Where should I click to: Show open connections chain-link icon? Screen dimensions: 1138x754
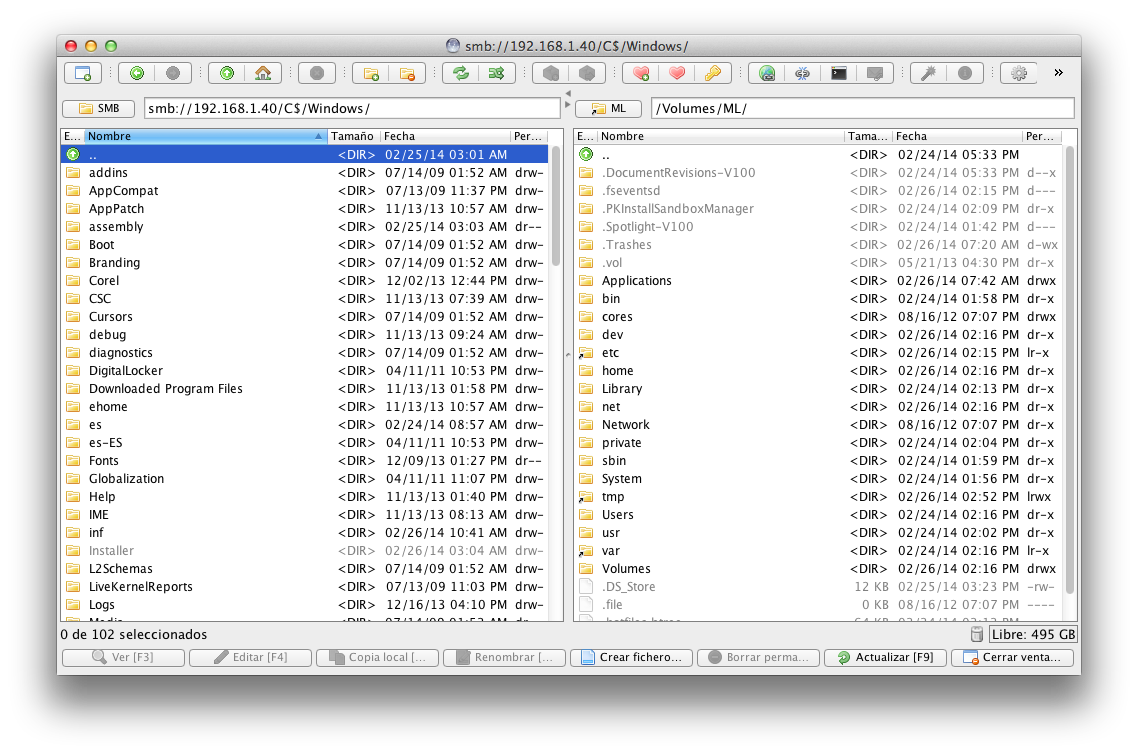[803, 73]
